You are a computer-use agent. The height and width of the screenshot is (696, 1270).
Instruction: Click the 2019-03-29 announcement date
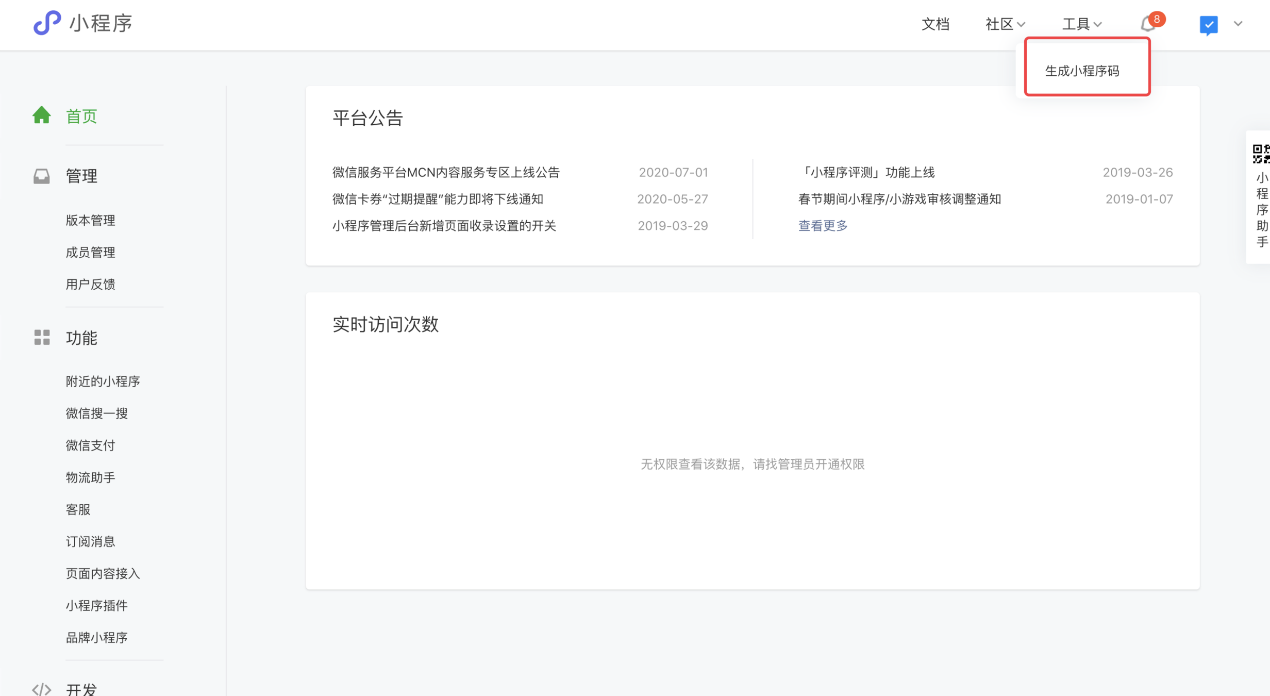pos(673,226)
